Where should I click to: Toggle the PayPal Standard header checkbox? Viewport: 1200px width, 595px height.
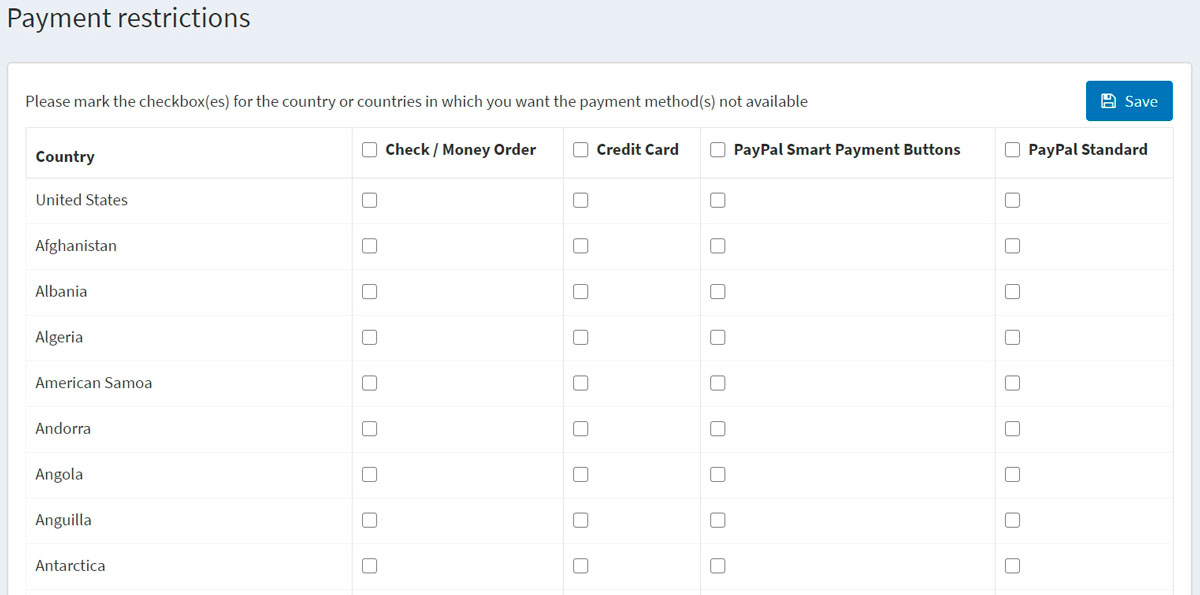(x=1012, y=150)
